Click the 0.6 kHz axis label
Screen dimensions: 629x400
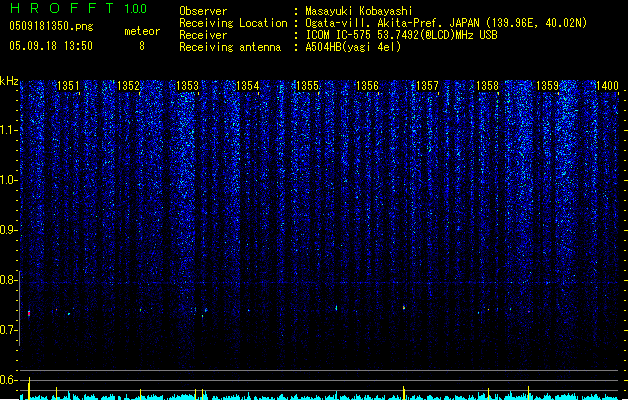coord(8,380)
